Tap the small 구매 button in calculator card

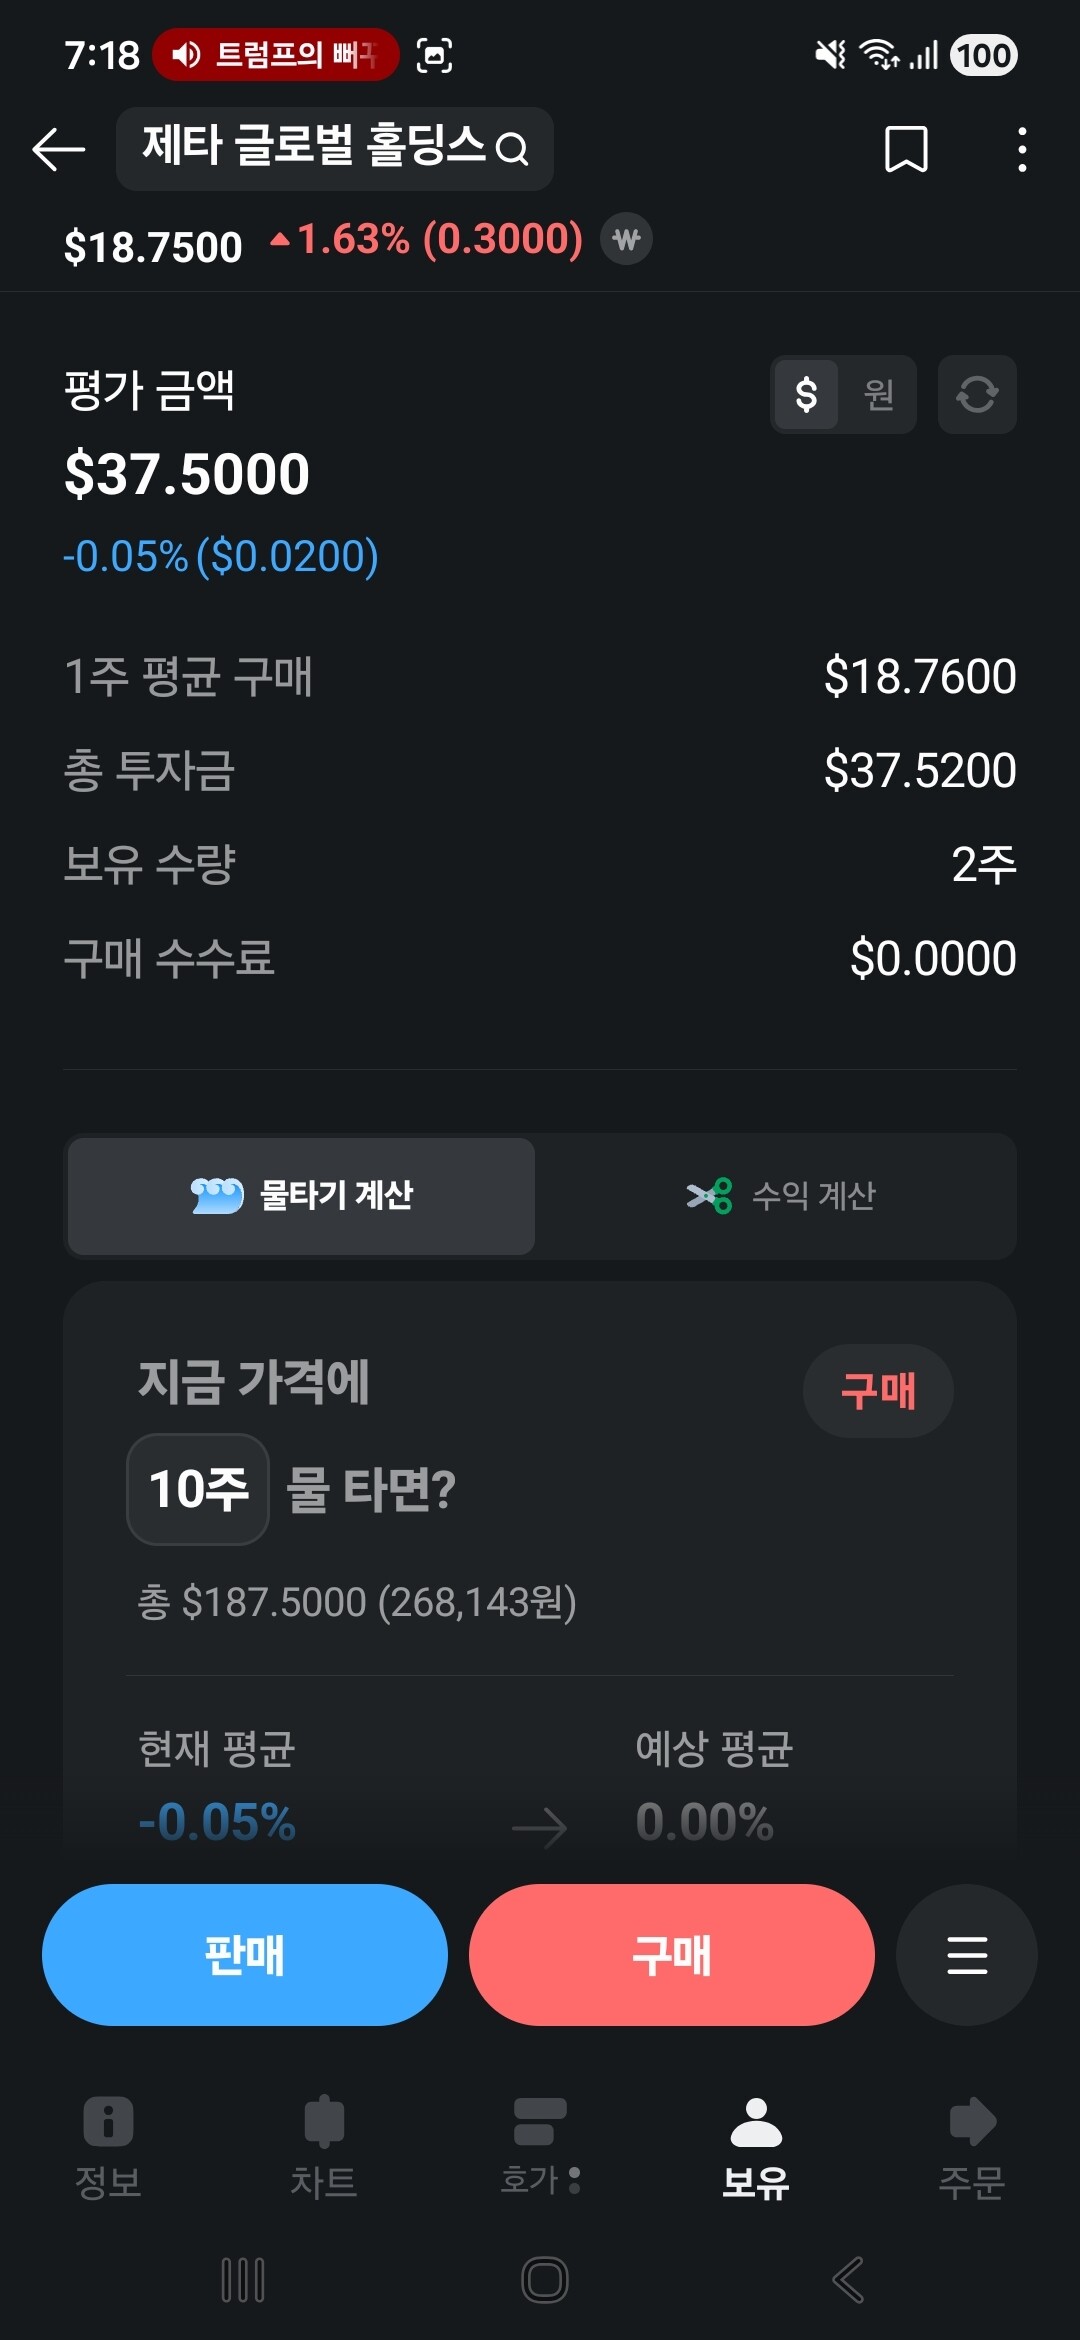tap(877, 1391)
